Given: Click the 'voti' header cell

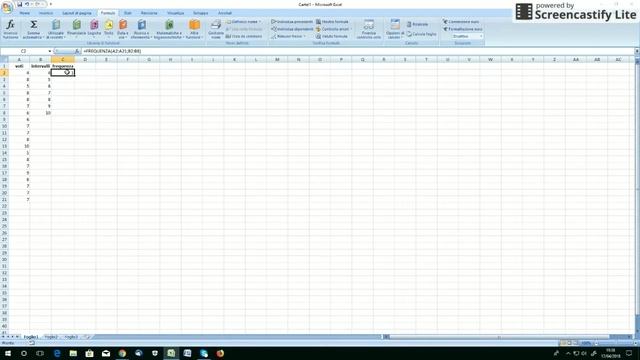Looking at the screenshot, I should 19,66.
